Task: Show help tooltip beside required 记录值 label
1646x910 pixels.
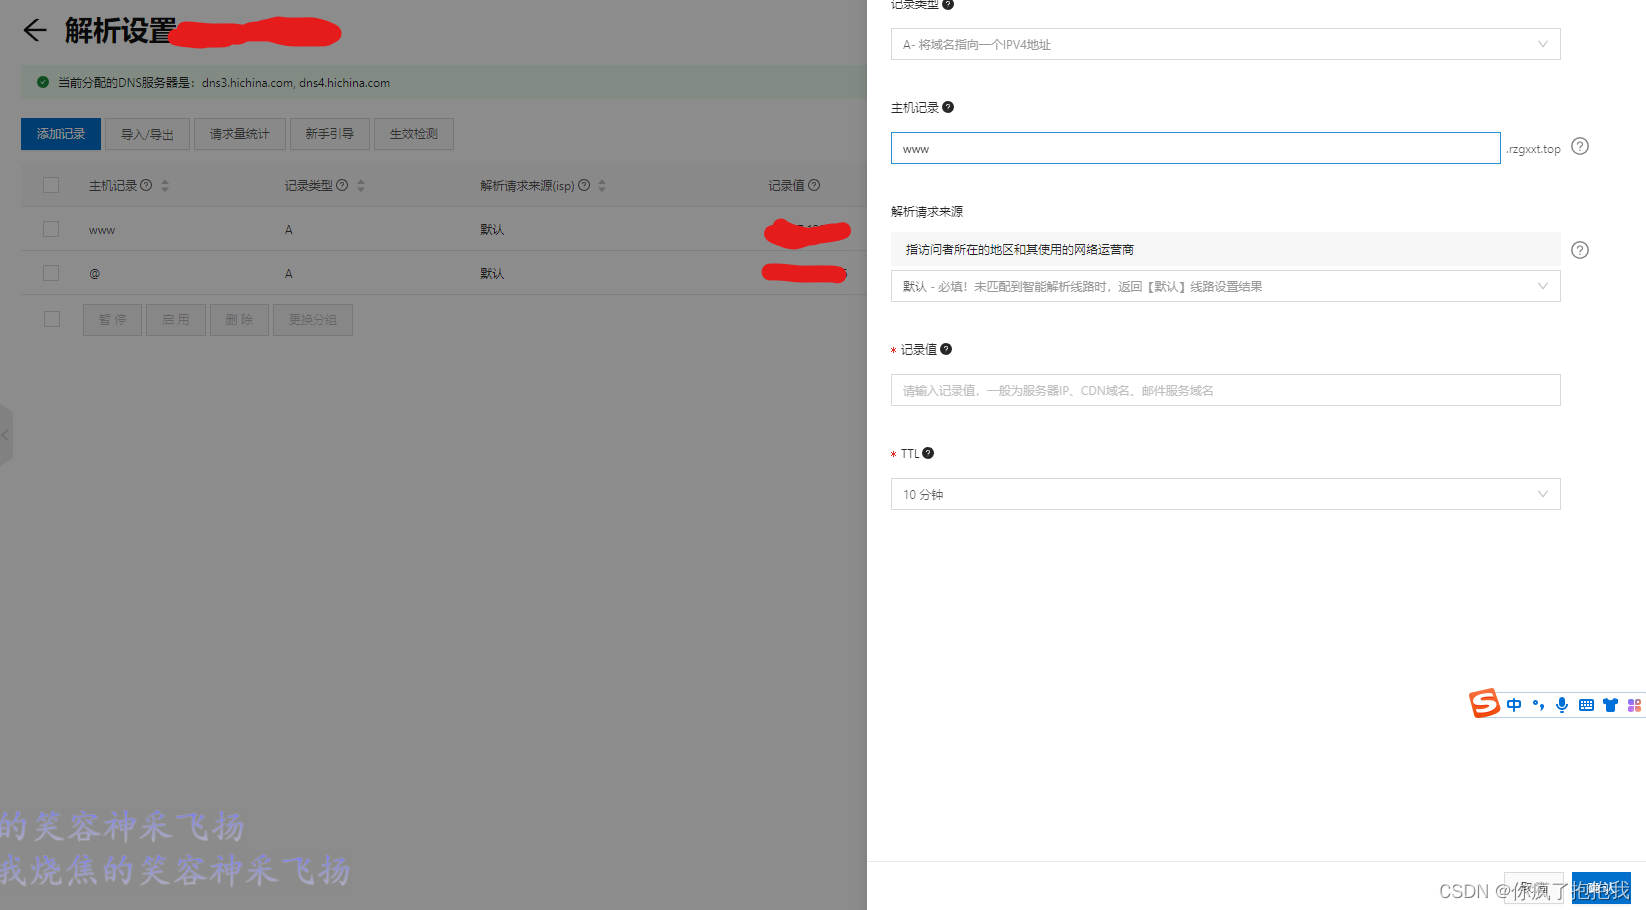Action: (946, 349)
